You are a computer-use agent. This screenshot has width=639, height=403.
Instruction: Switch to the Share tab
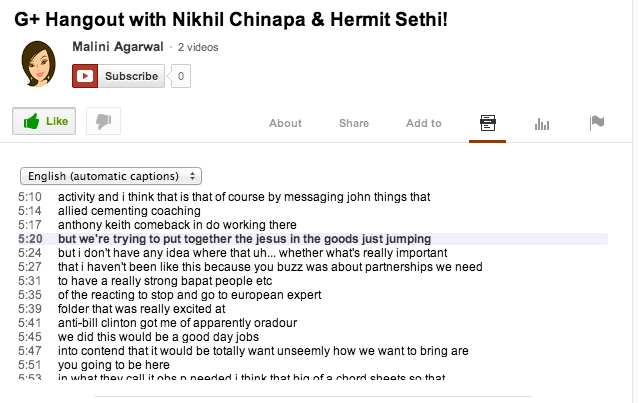(354, 123)
